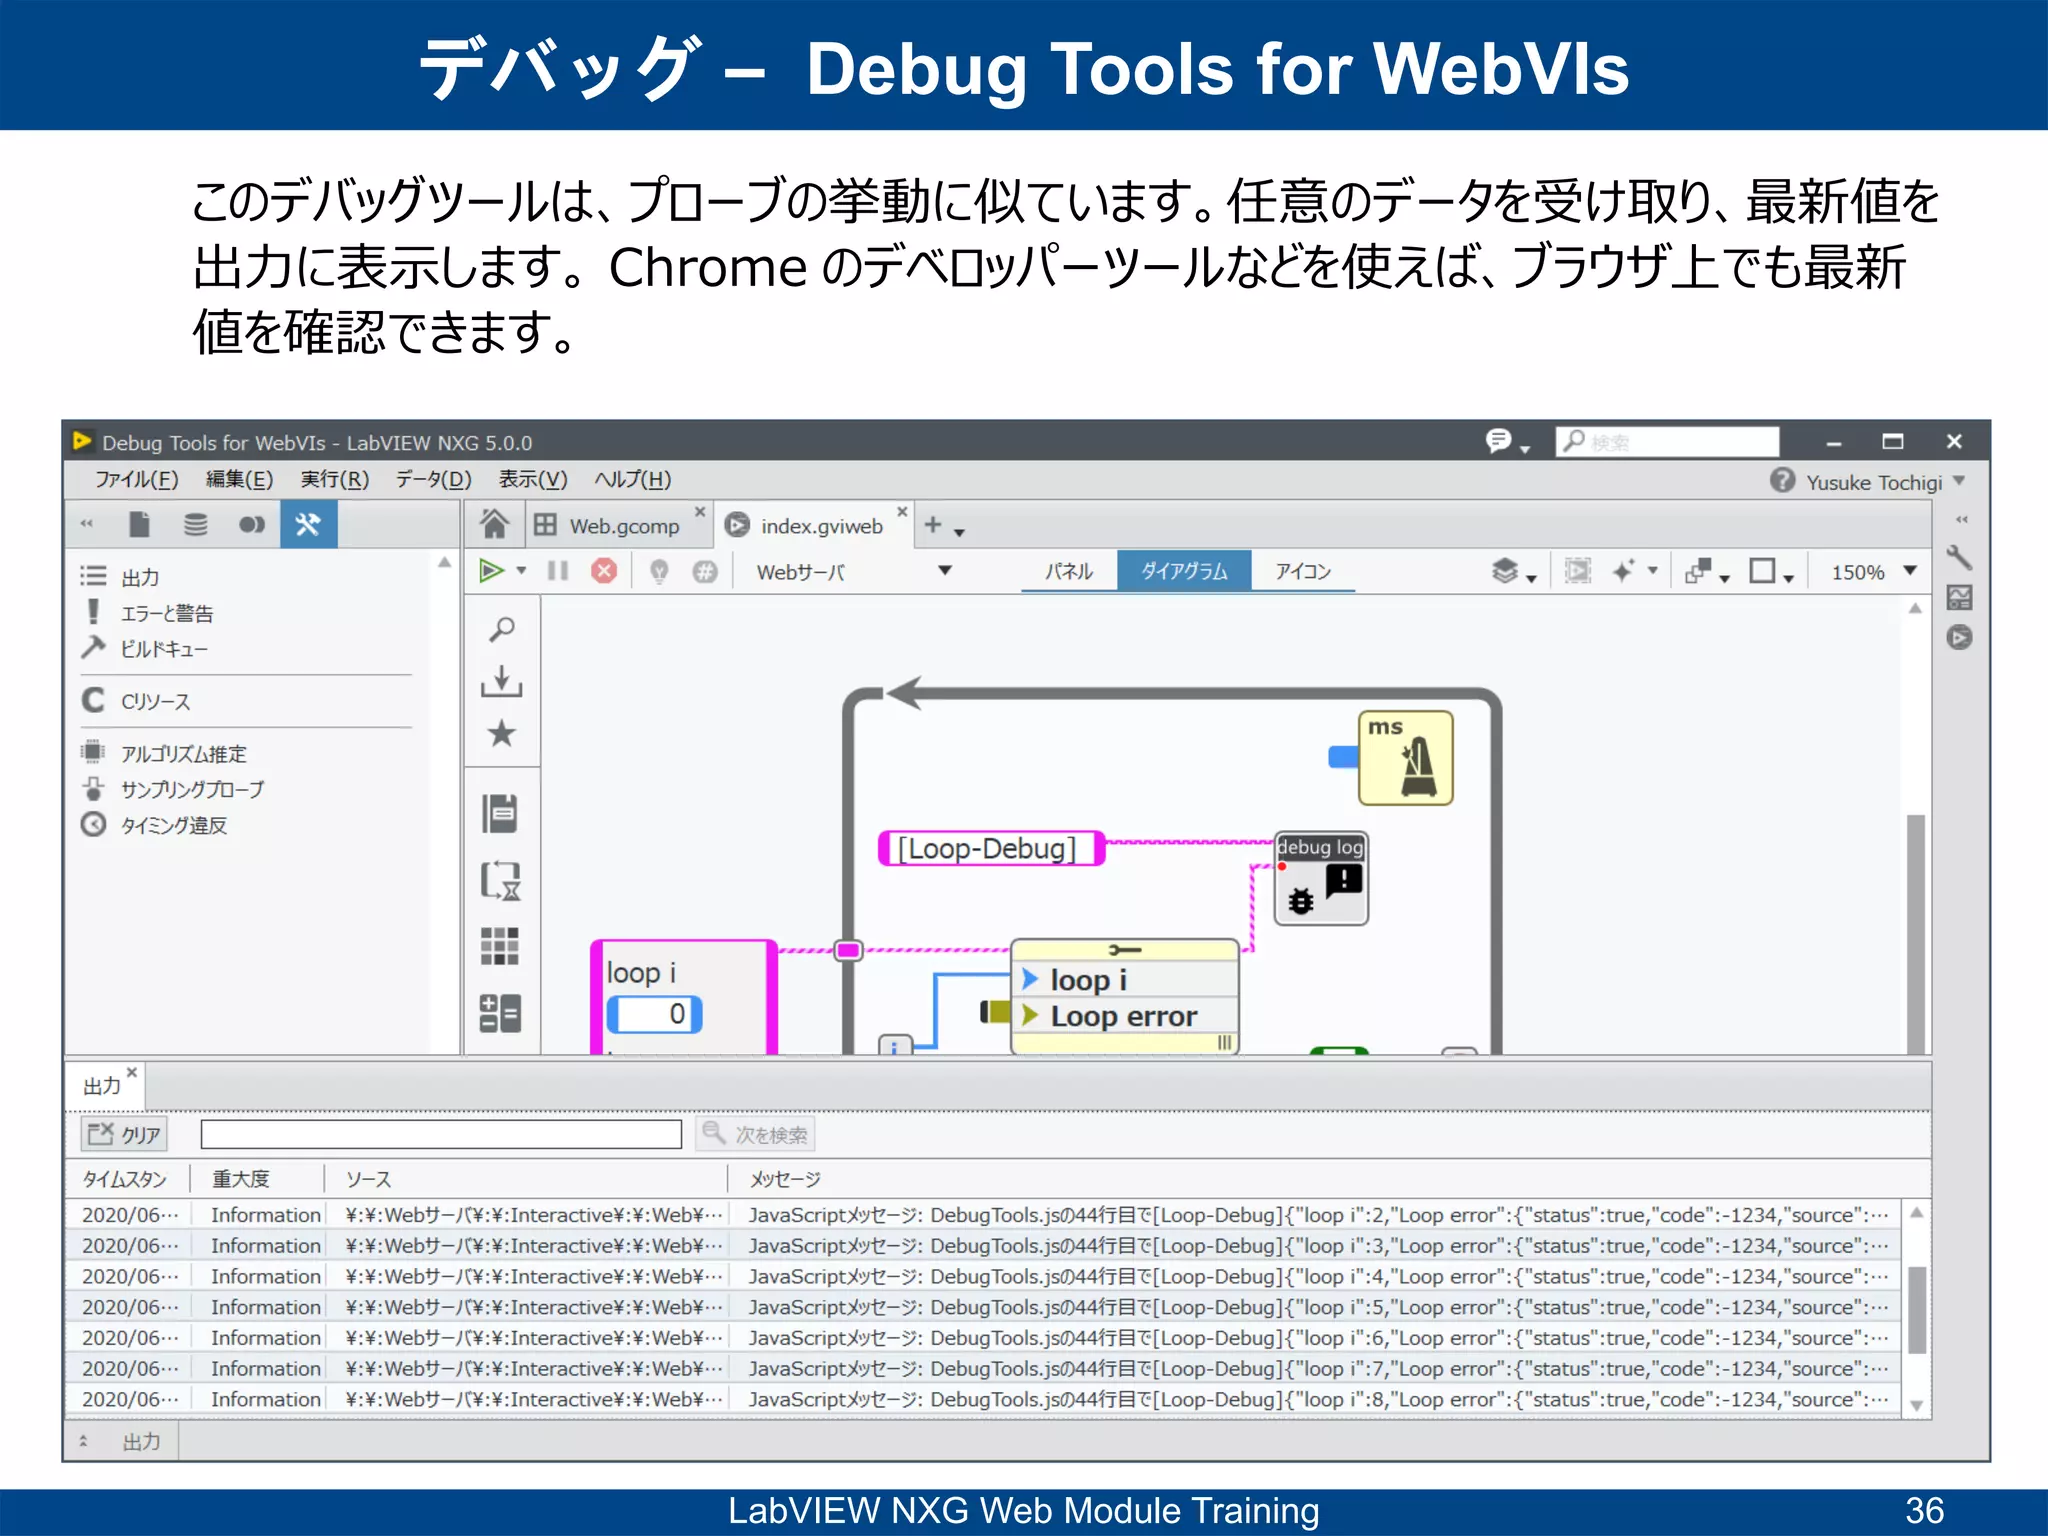Open the home icon tab
2048x1536 pixels.
(494, 524)
